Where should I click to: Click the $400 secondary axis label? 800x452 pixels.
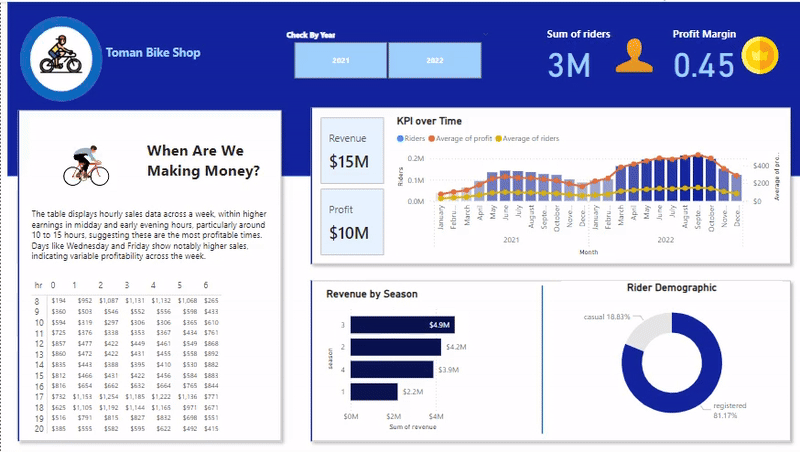point(761,166)
